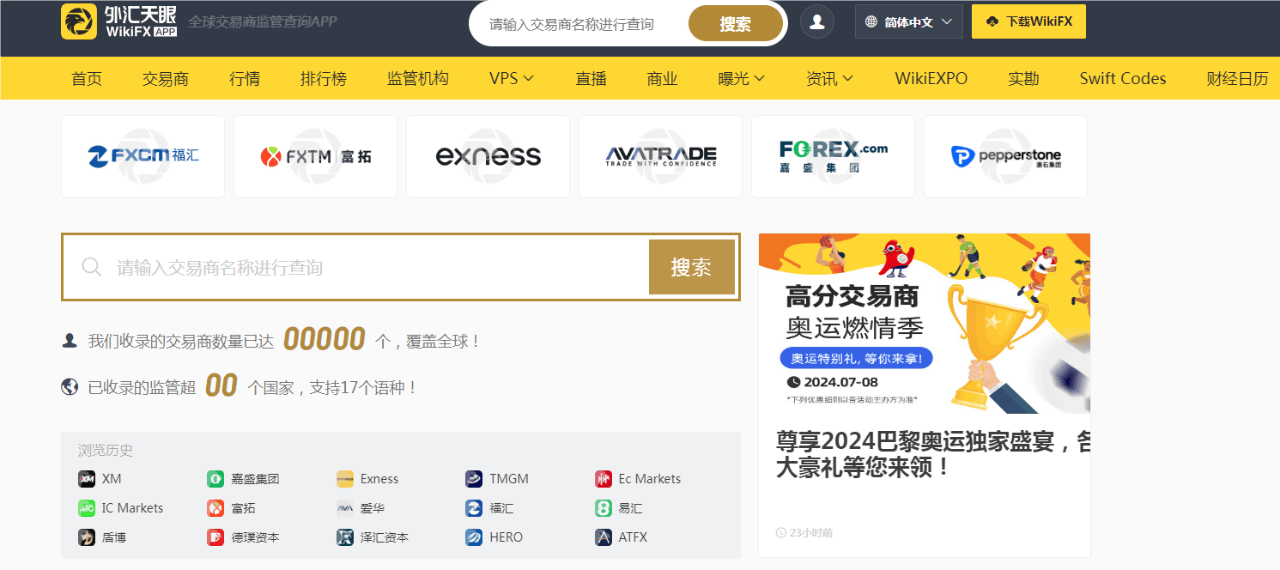Open the 嘉盛集团 icon in history
This screenshot has width=1280, height=570.
click(x=216, y=479)
